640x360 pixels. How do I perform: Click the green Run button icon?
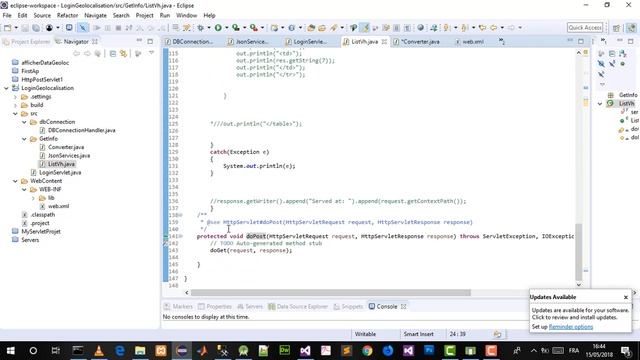coord(218,28)
